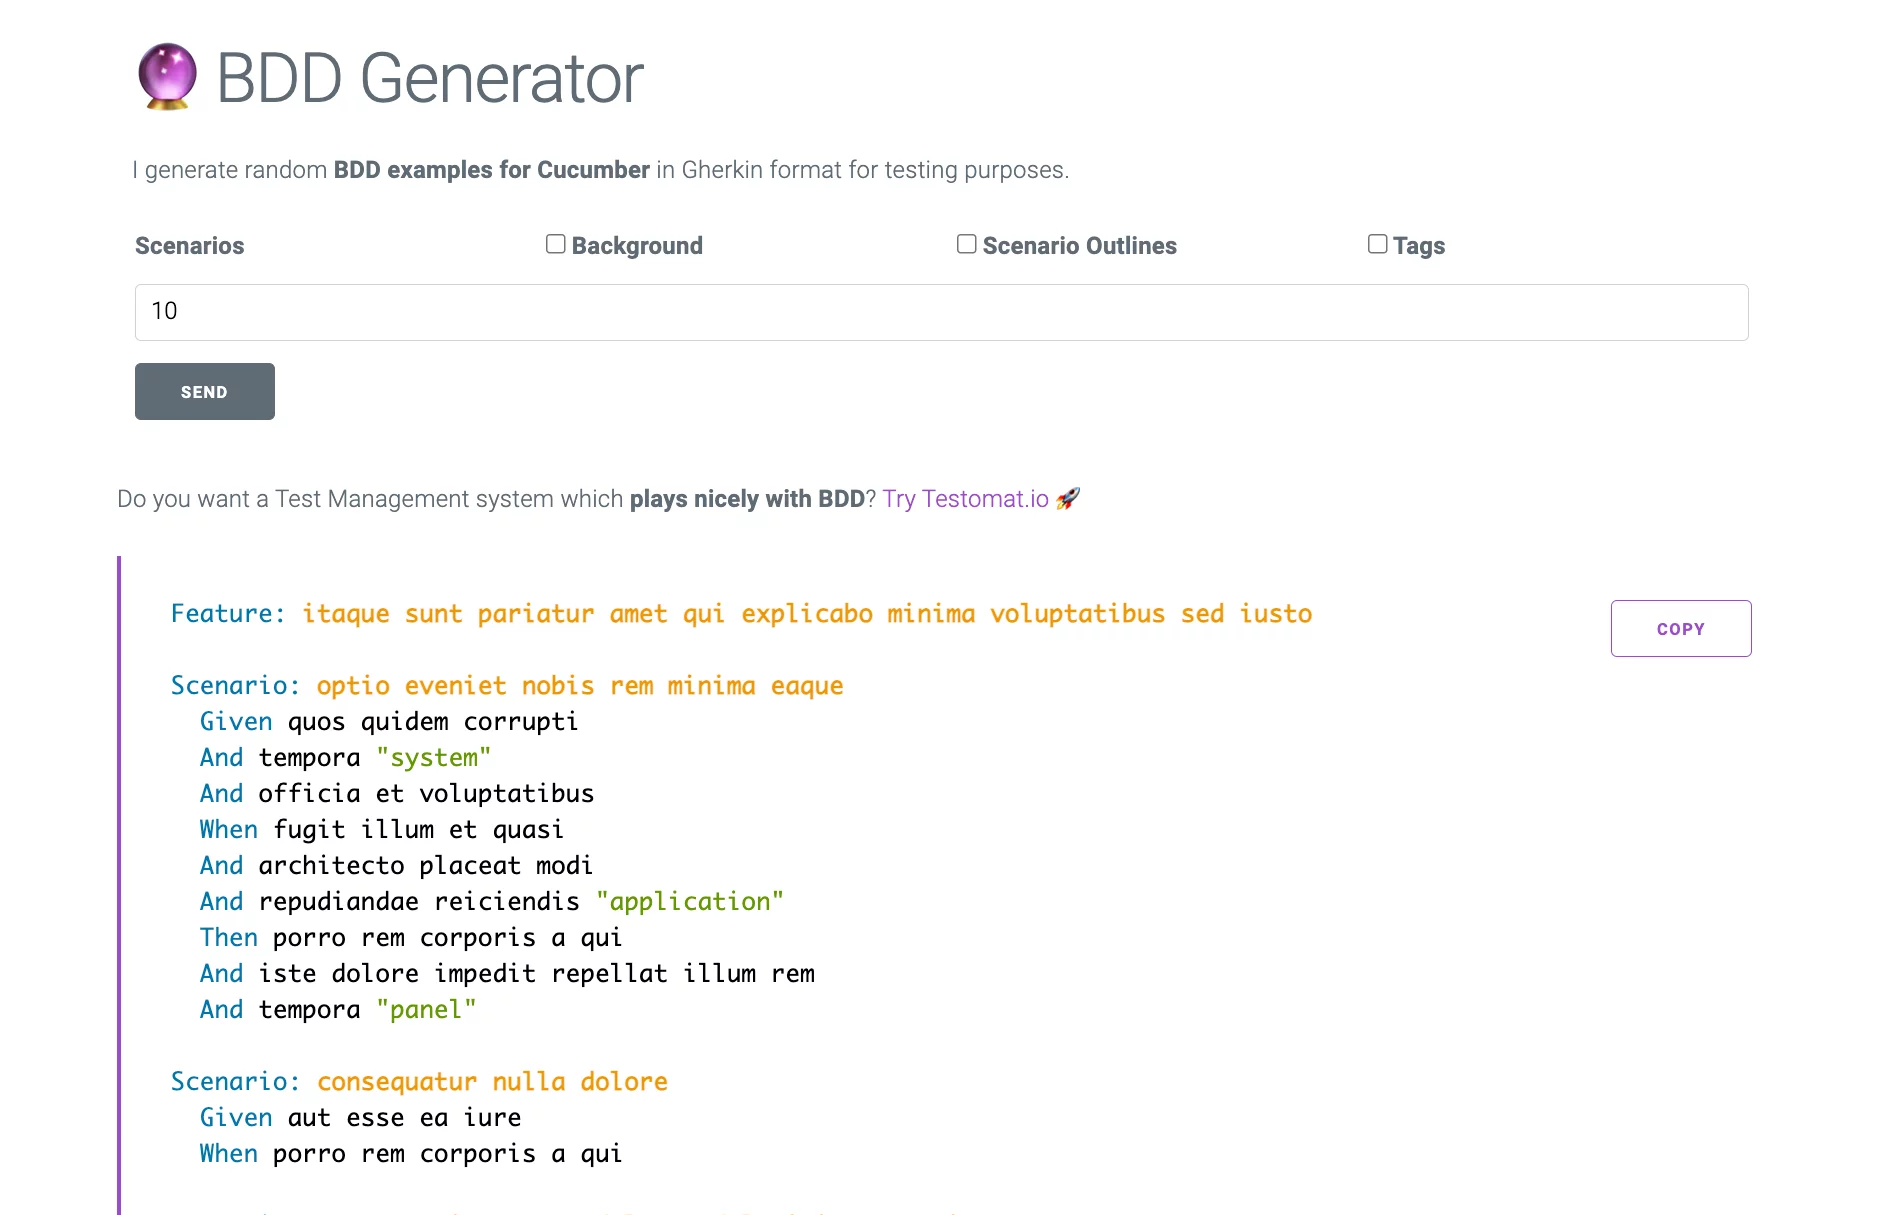The image size is (1884, 1215).
Task: Click the 'consequatur nulla dolore' scenario heading
Action: click(x=419, y=1081)
